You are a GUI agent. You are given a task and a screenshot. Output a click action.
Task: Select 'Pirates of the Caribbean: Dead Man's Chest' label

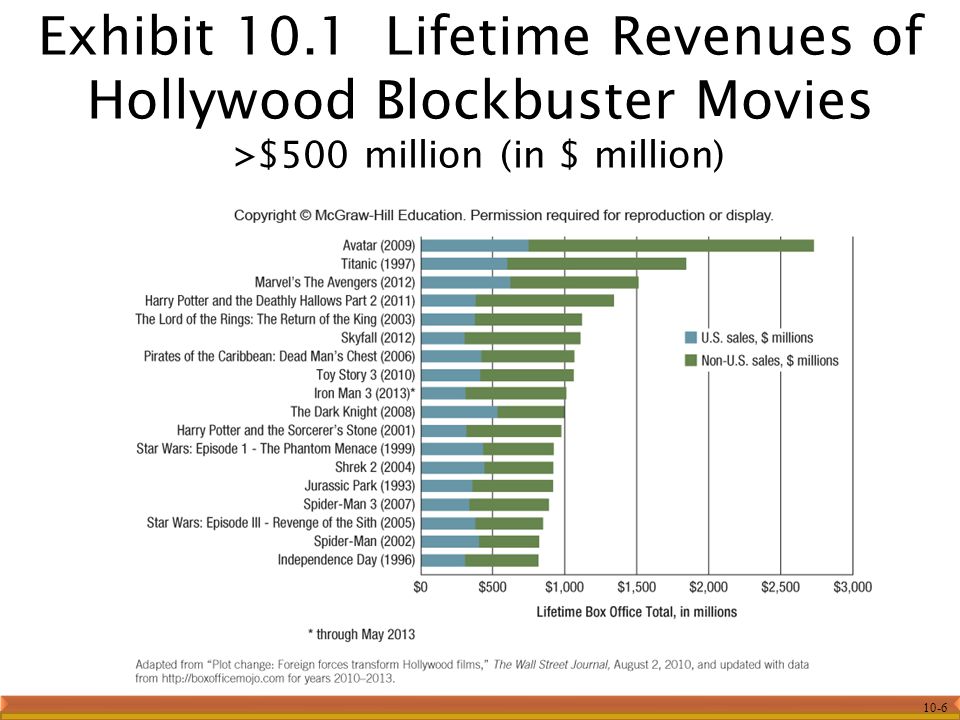[279, 356]
